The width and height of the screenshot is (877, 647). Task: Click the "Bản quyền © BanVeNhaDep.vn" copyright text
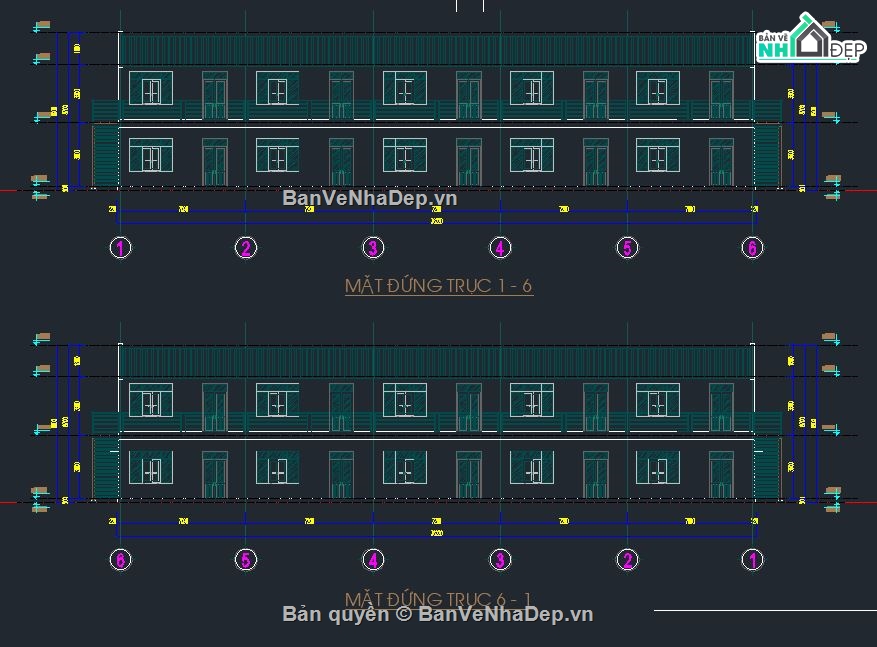[438, 614]
